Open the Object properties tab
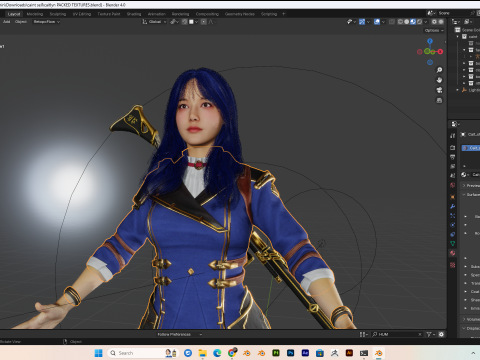Viewport: 480px width, 360px height. [452, 197]
